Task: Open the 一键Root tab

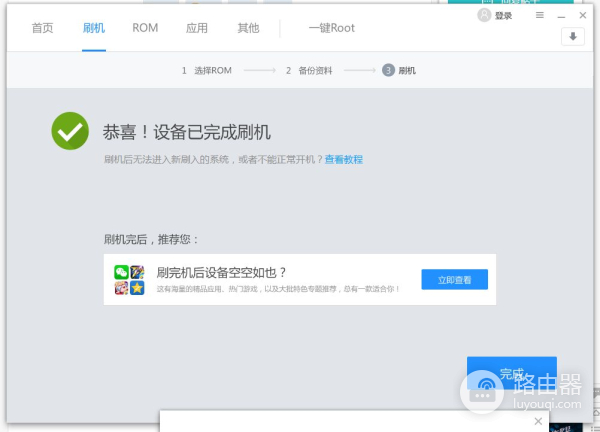Action: [x=332, y=28]
